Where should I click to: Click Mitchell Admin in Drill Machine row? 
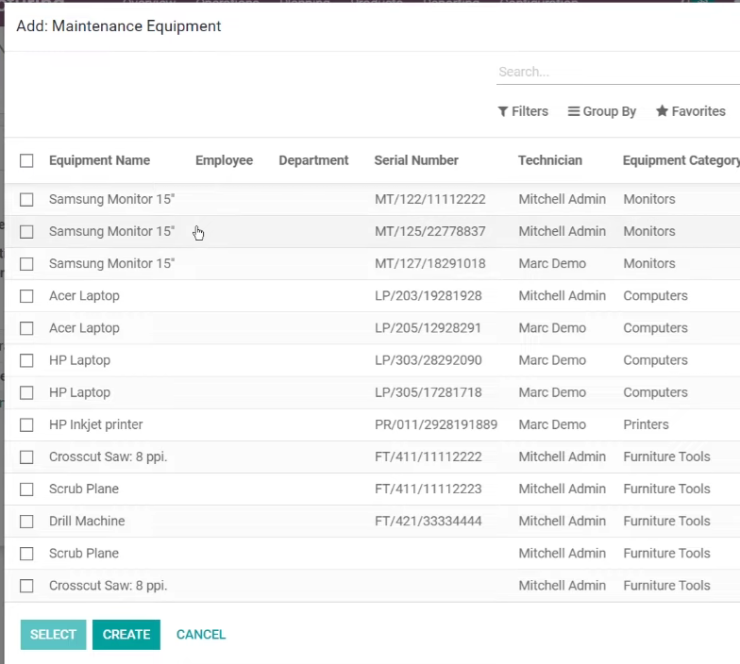(x=562, y=521)
